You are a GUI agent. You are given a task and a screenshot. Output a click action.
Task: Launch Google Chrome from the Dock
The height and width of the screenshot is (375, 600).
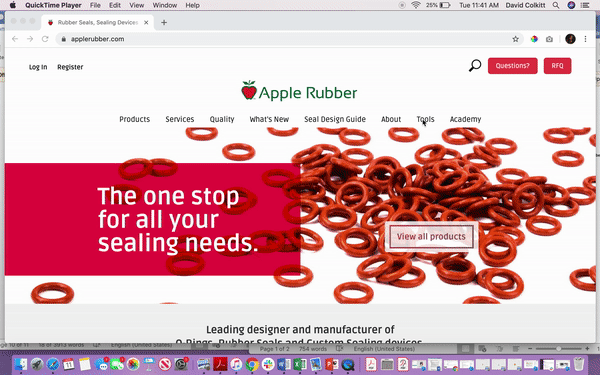[x=252, y=364]
